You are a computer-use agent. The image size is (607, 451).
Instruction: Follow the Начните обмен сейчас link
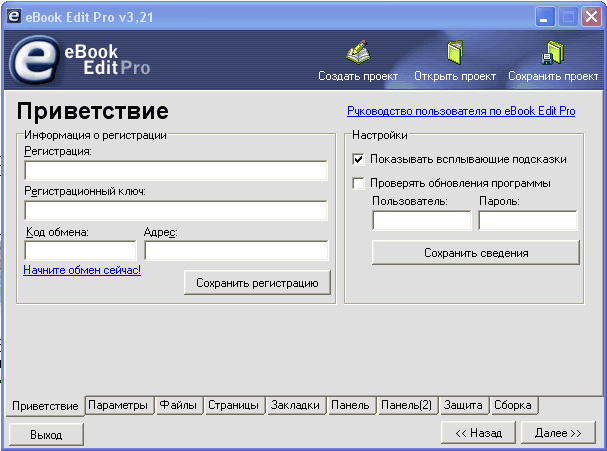[x=82, y=269]
